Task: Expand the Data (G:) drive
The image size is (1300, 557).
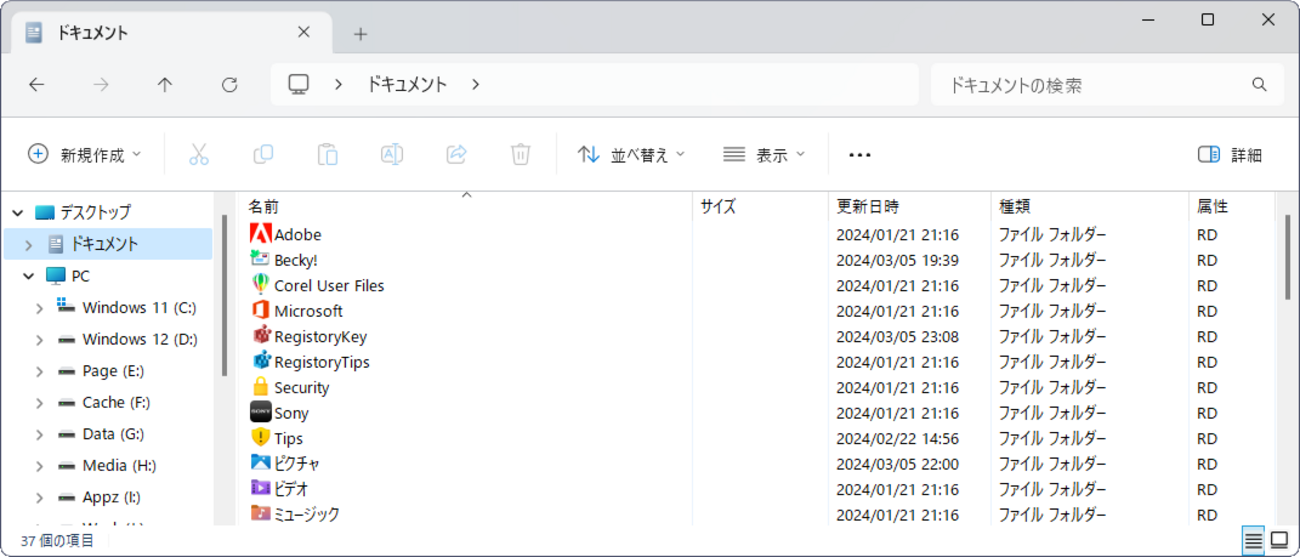Action: (x=39, y=435)
